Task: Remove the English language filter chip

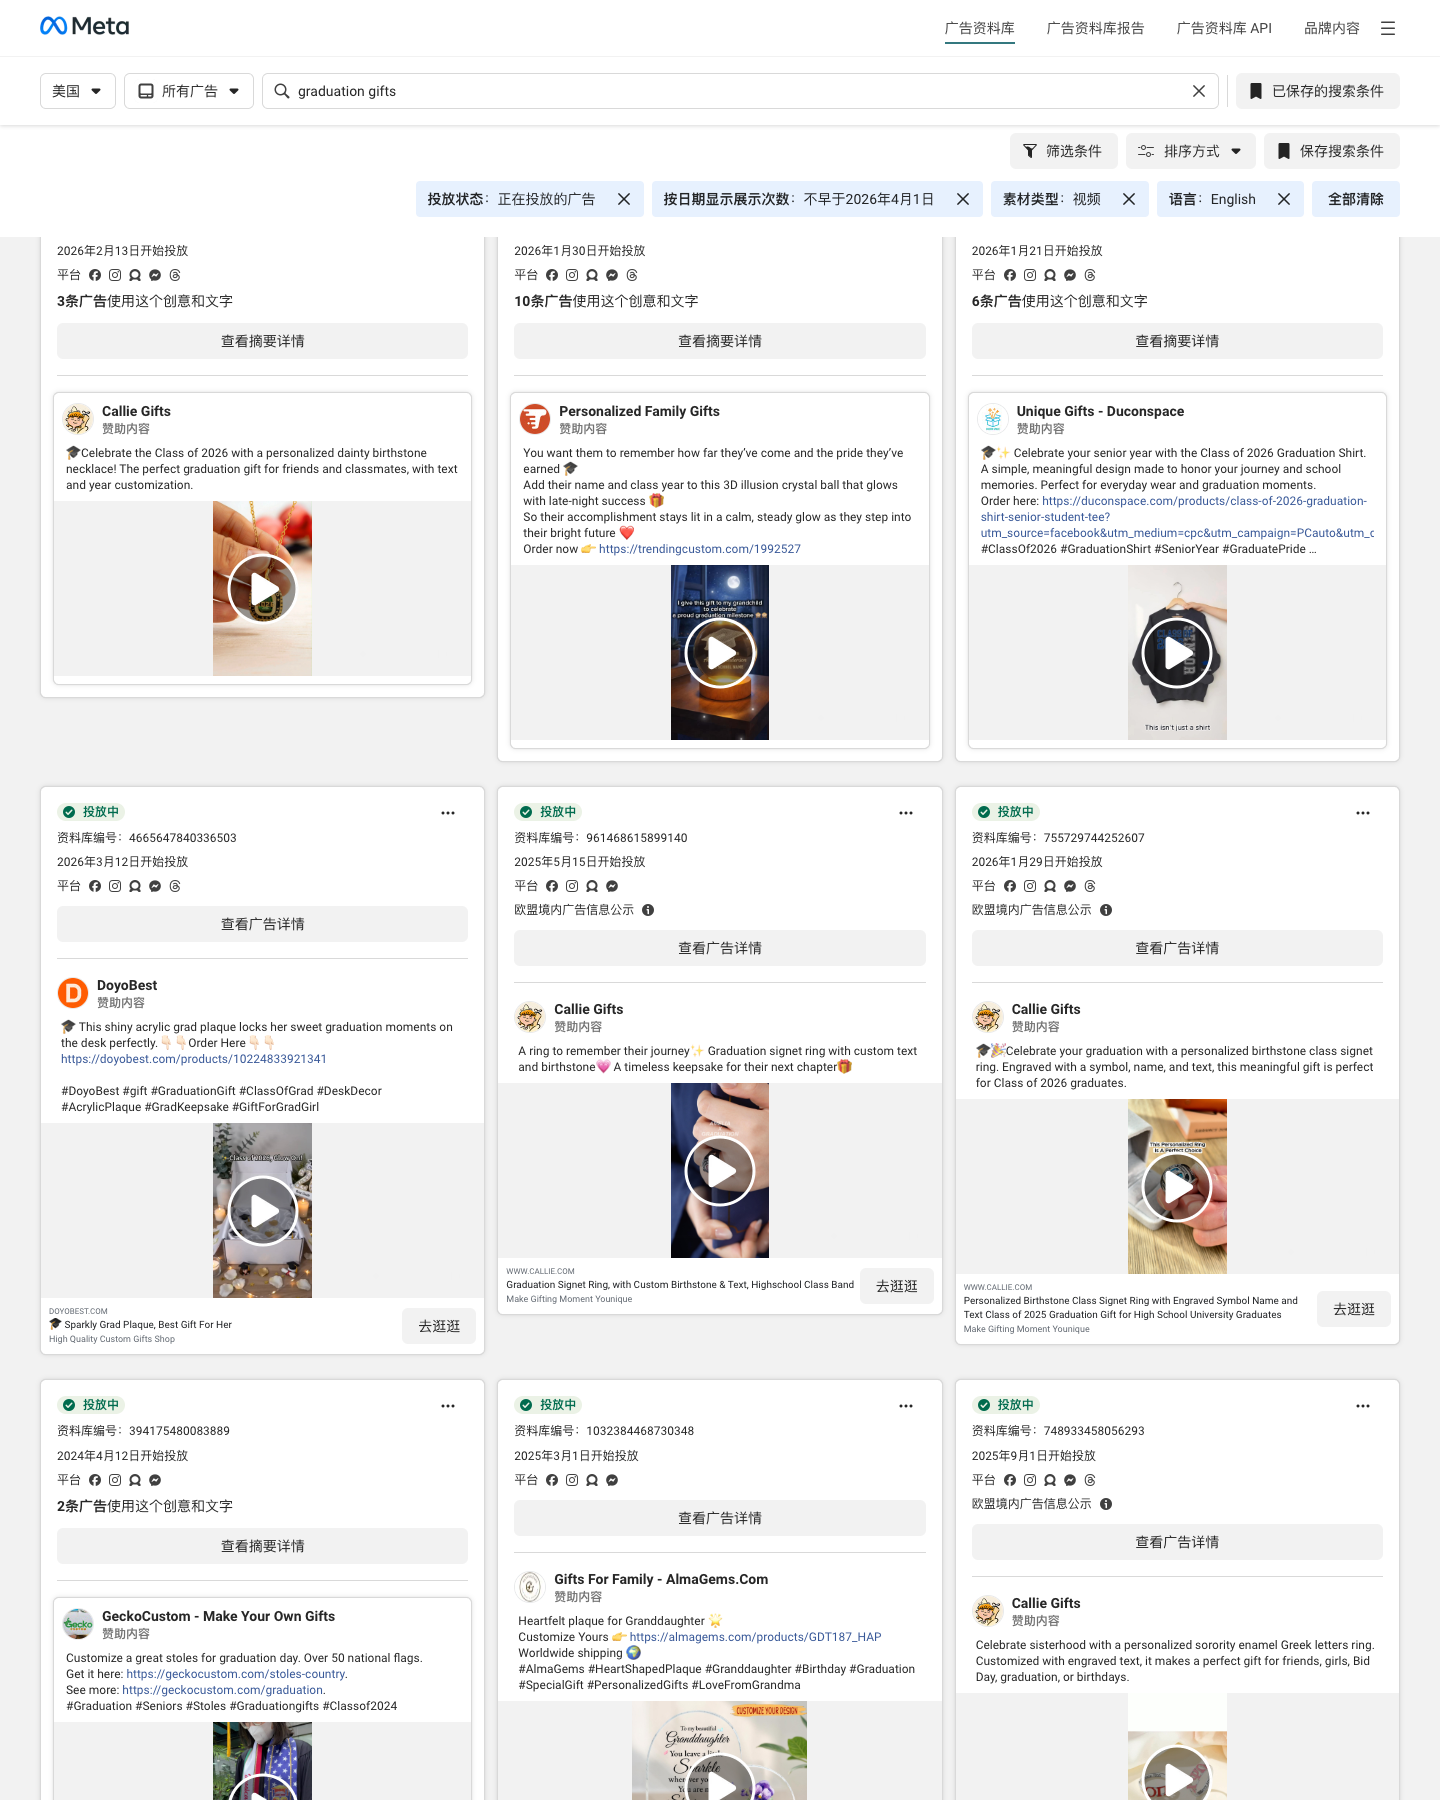Action: tap(1285, 199)
